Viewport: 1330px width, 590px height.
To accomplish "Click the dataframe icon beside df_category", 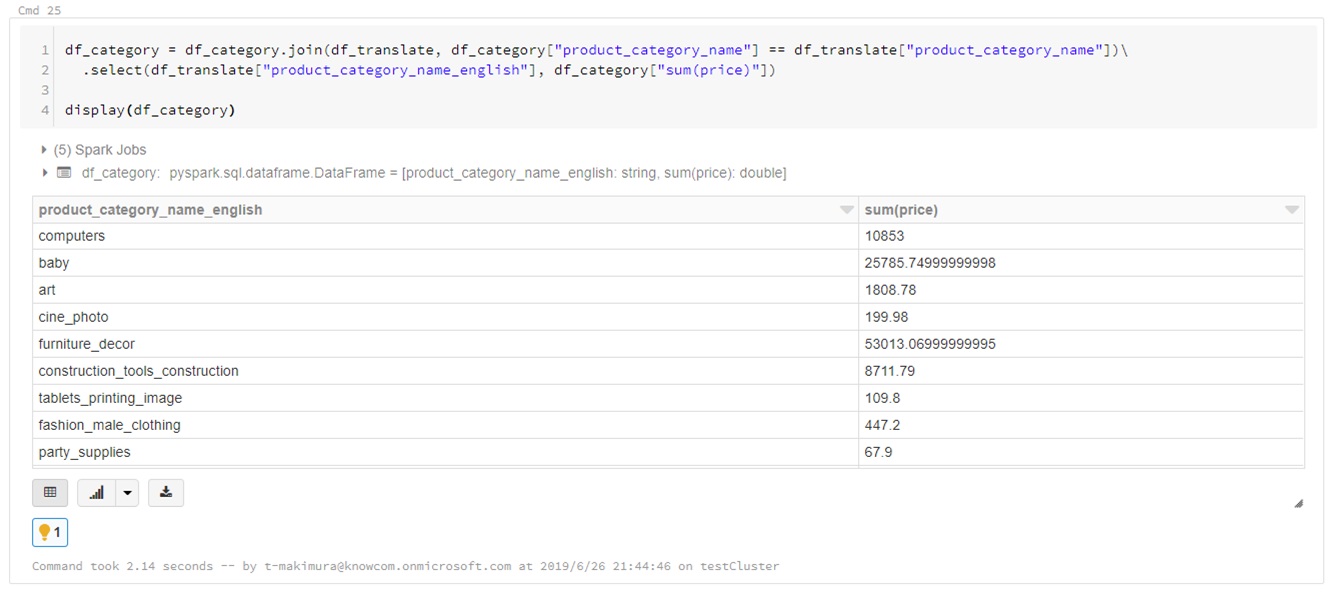I will (x=64, y=172).
